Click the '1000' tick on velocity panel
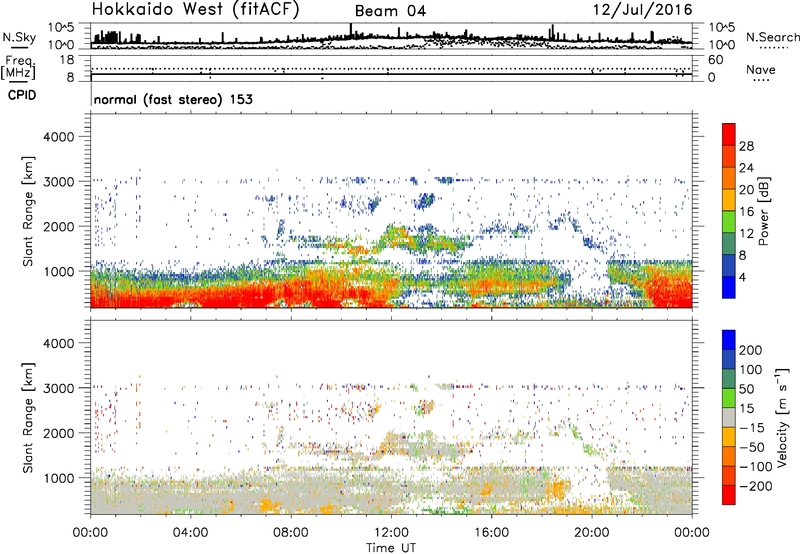The height and width of the screenshot is (554, 800). 58,478
